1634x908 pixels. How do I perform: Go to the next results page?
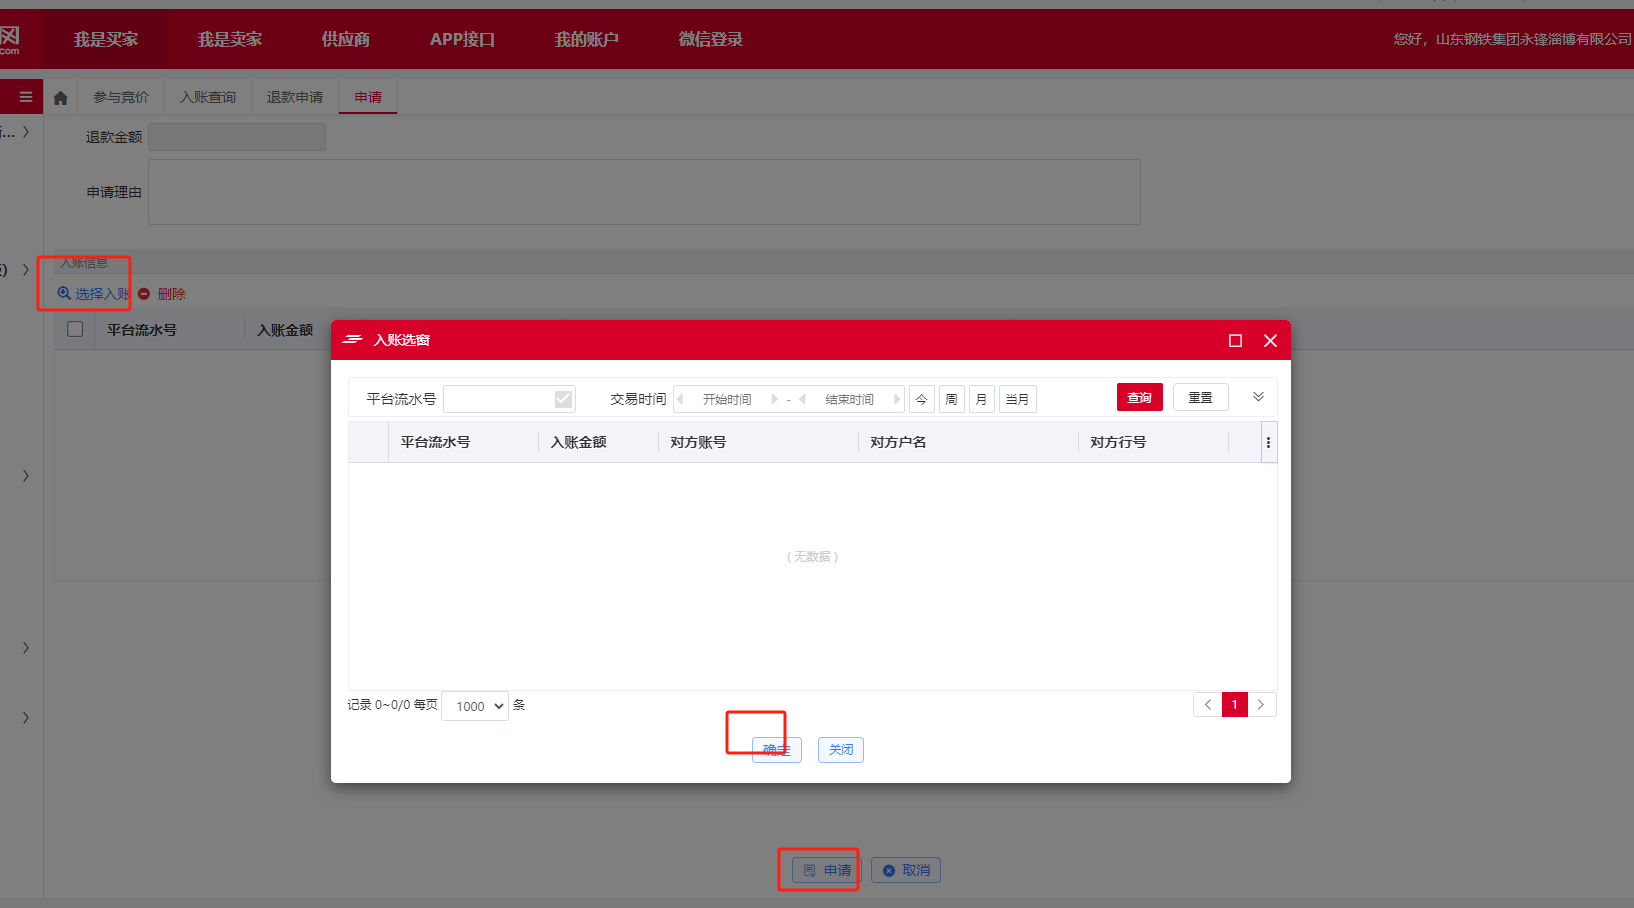pyautogui.click(x=1261, y=705)
